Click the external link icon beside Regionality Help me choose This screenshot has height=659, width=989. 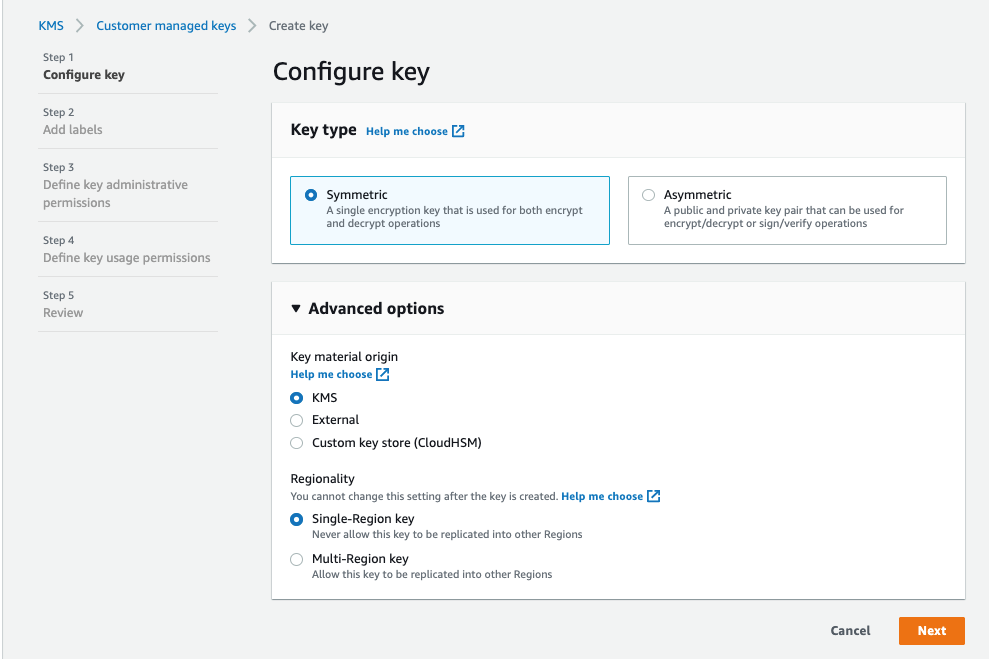pos(655,496)
